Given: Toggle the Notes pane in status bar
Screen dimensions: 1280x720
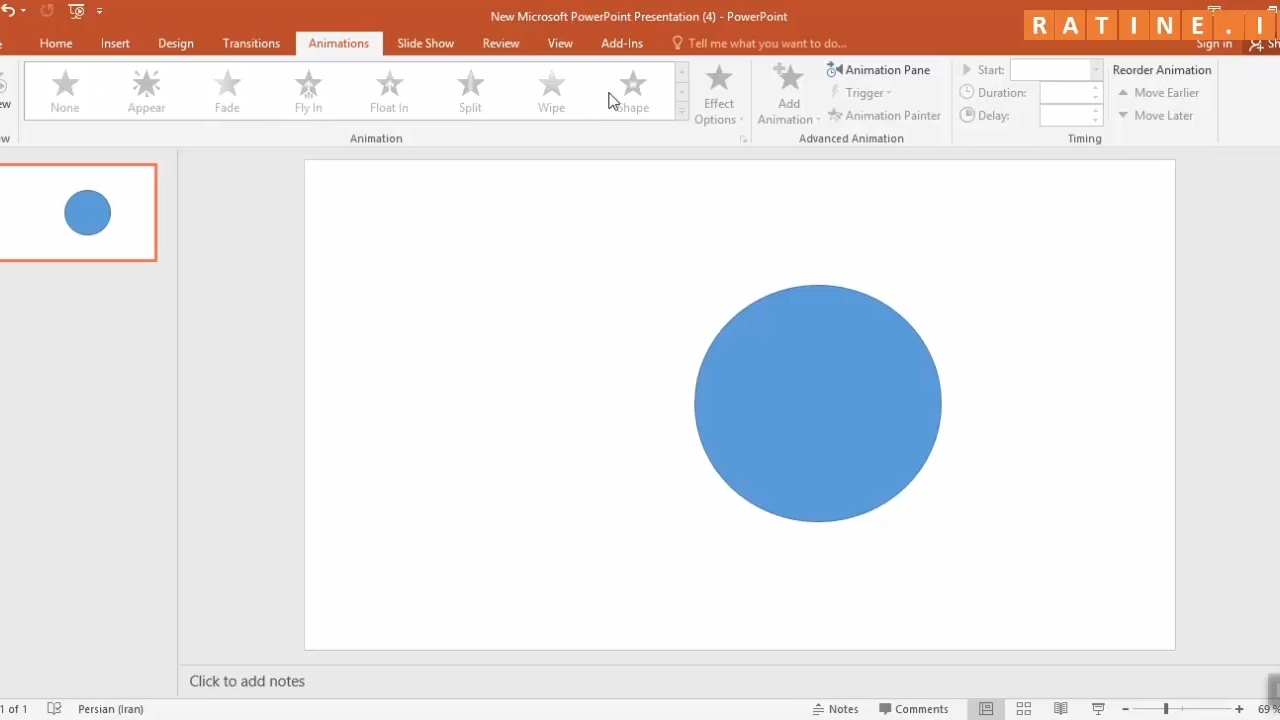Looking at the screenshot, I should 835,709.
